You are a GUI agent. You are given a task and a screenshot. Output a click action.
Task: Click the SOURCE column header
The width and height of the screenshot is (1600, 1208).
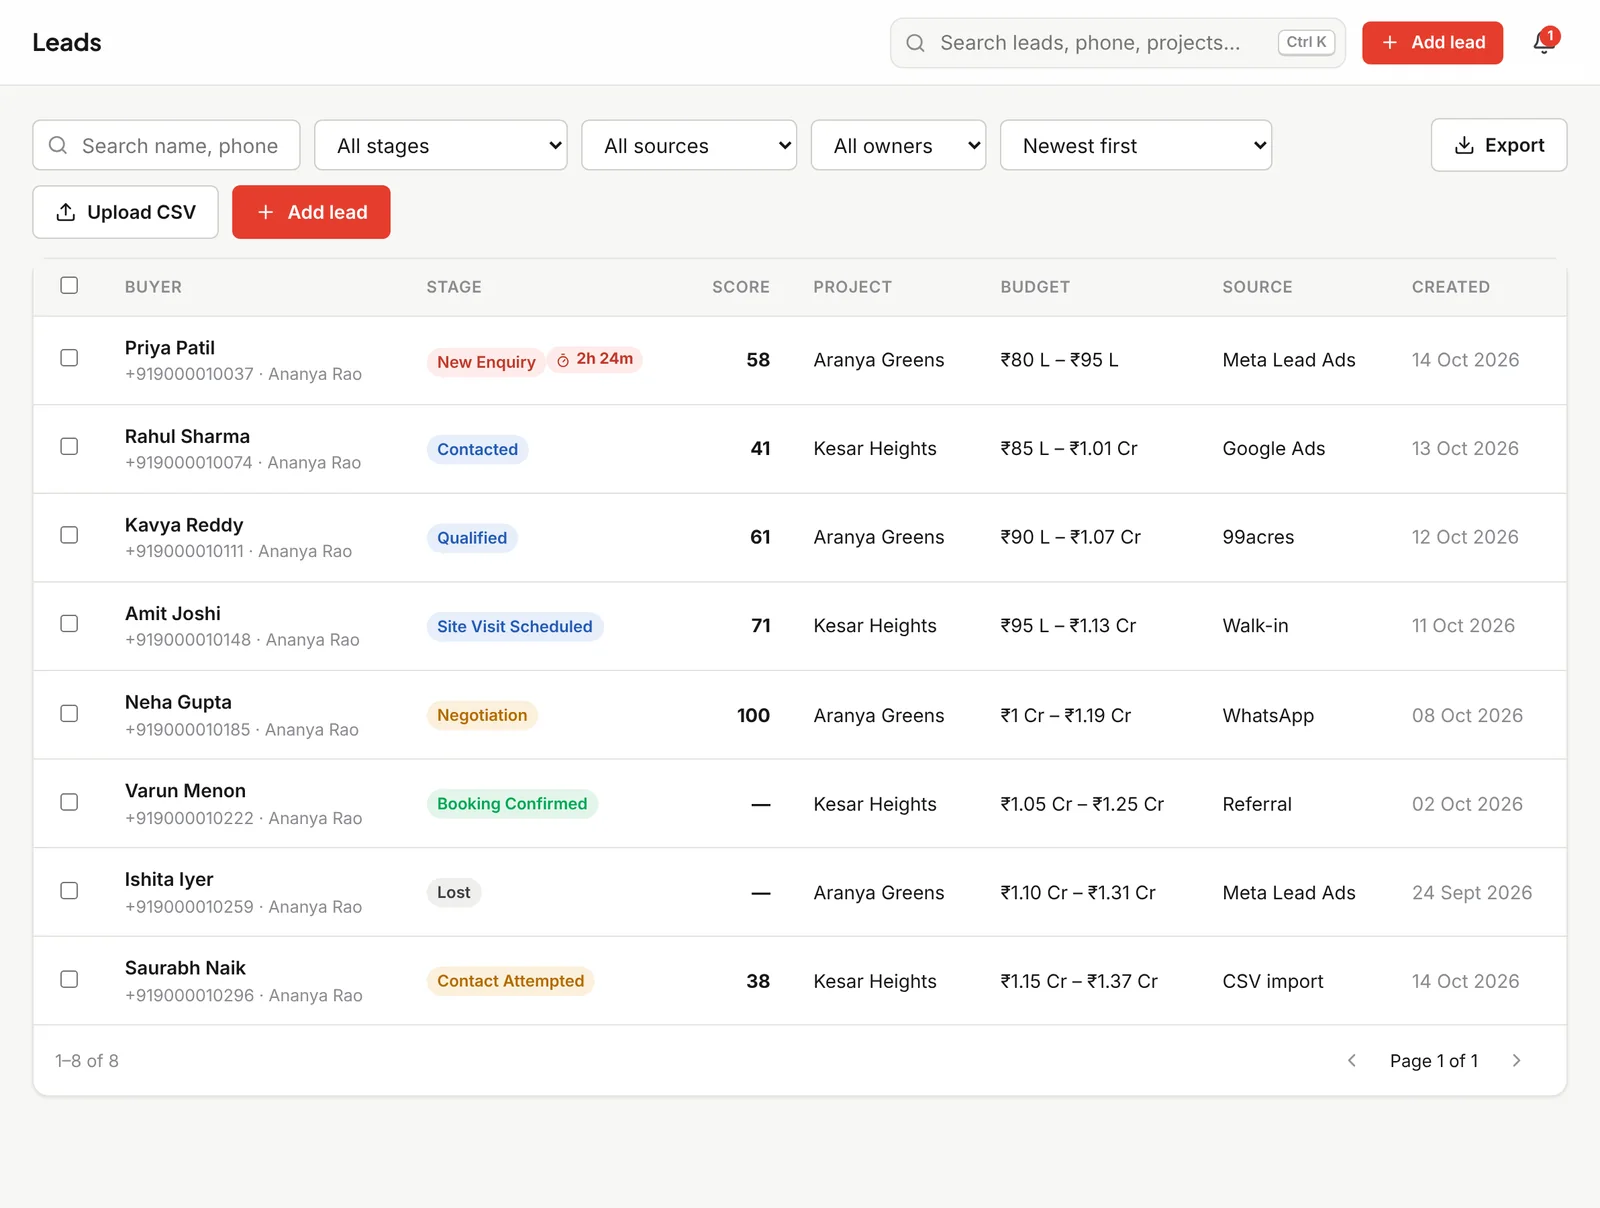coord(1257,287)
